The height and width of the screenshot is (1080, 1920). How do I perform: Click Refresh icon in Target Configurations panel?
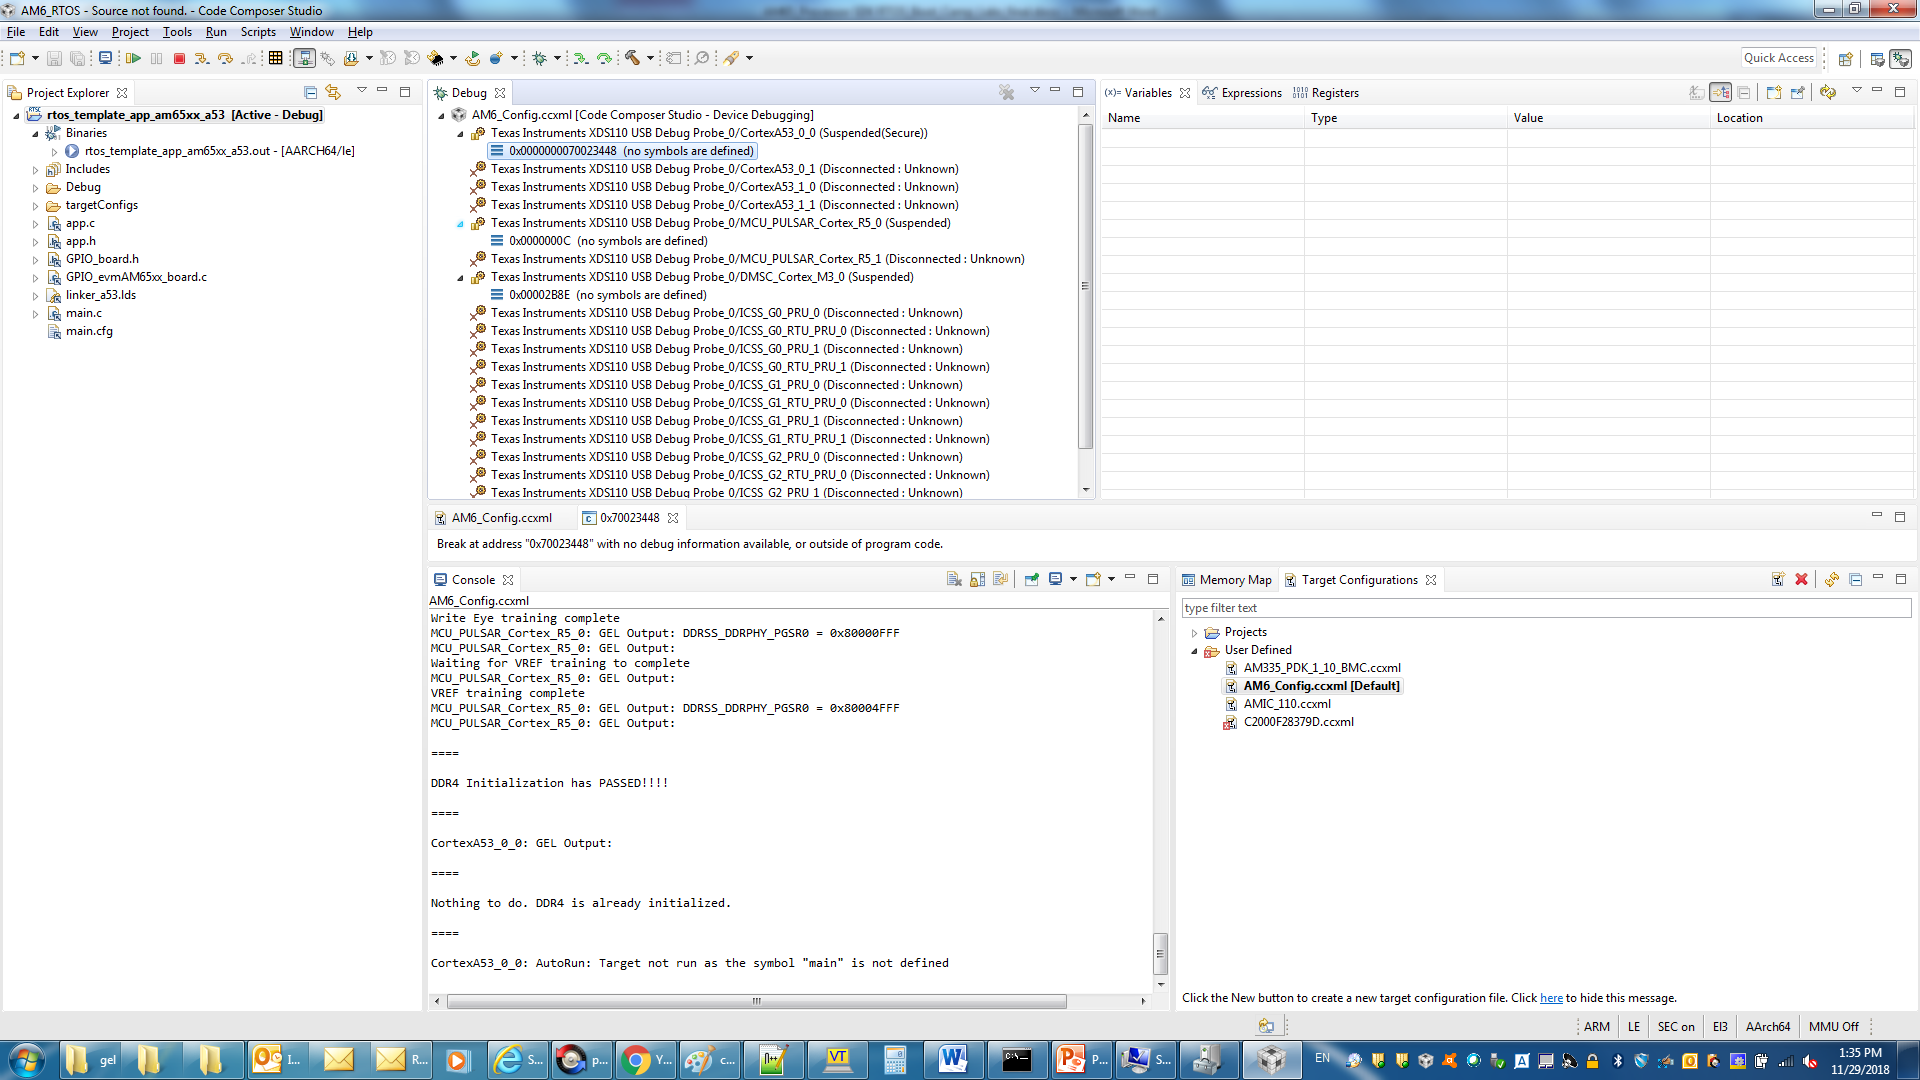point(1831,580)
